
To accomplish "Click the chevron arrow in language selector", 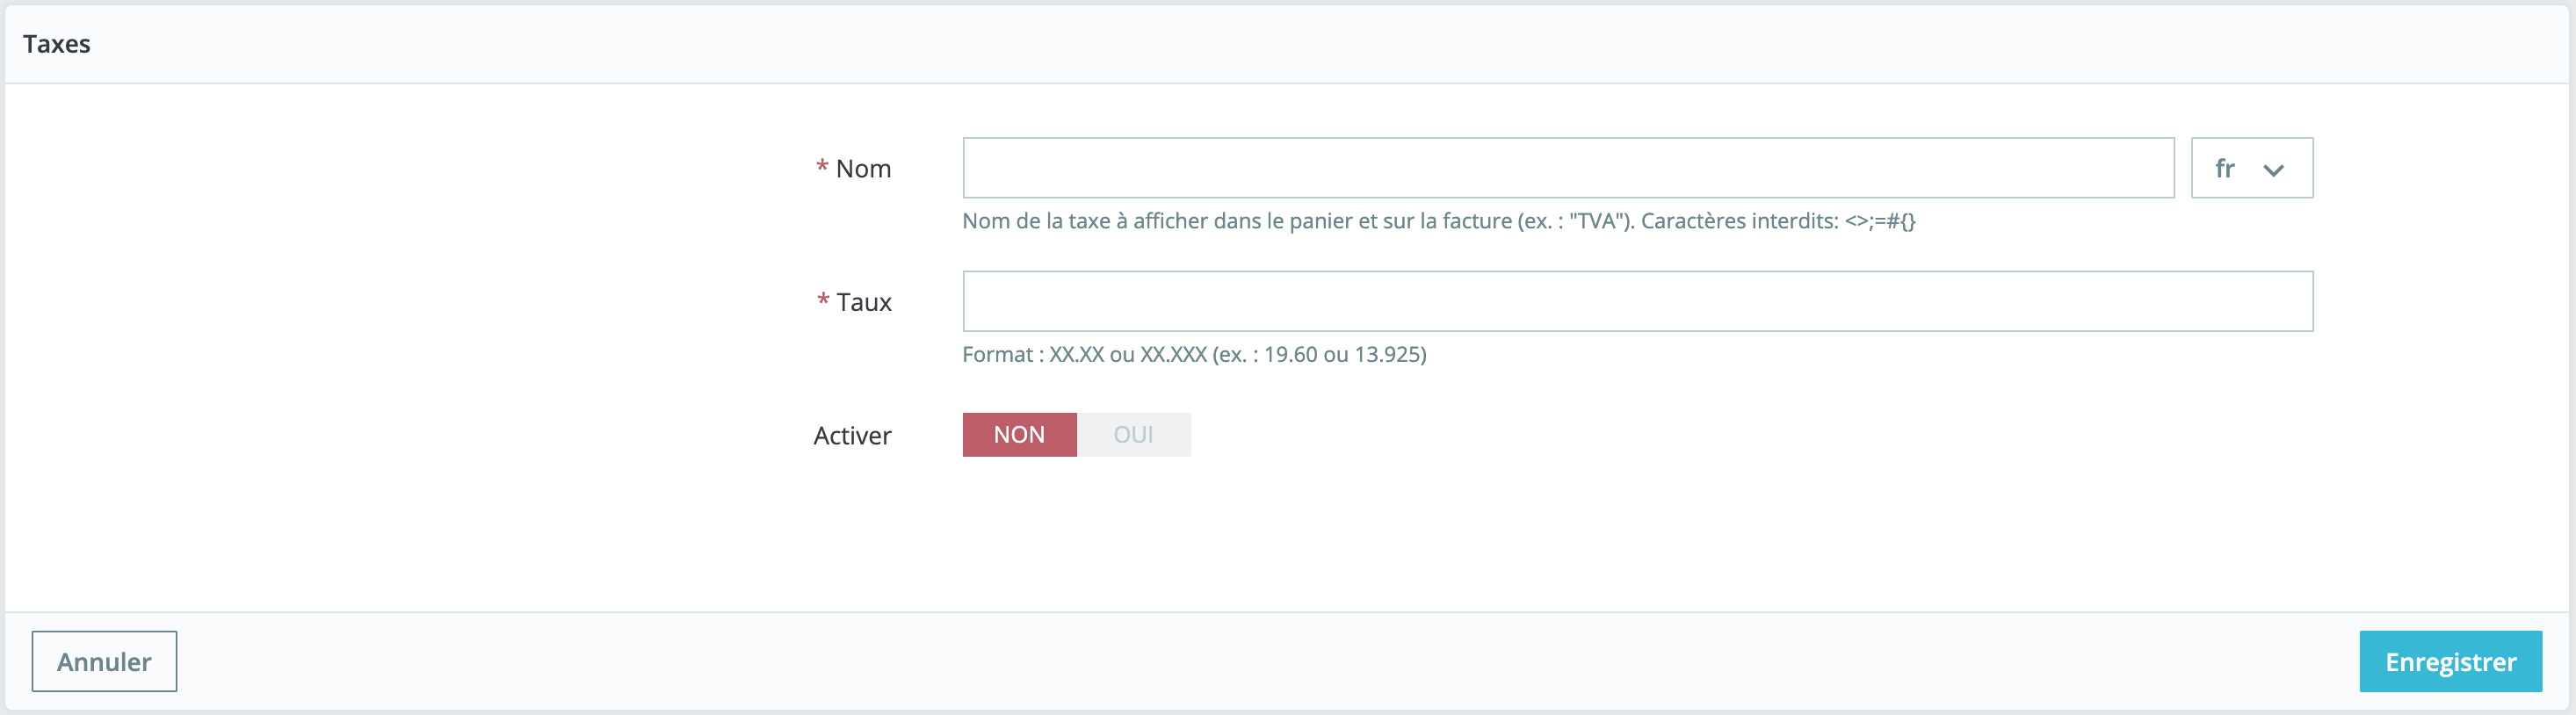I will coord(2273,170).
